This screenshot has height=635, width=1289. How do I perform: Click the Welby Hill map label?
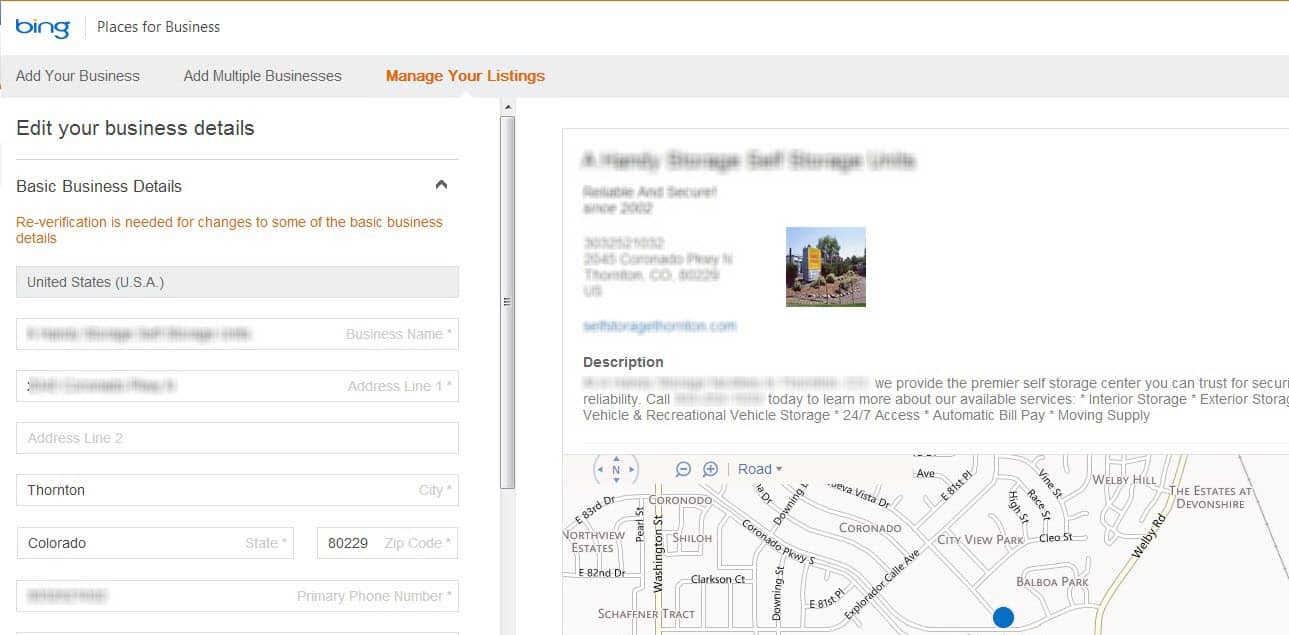pos(1124,481)
